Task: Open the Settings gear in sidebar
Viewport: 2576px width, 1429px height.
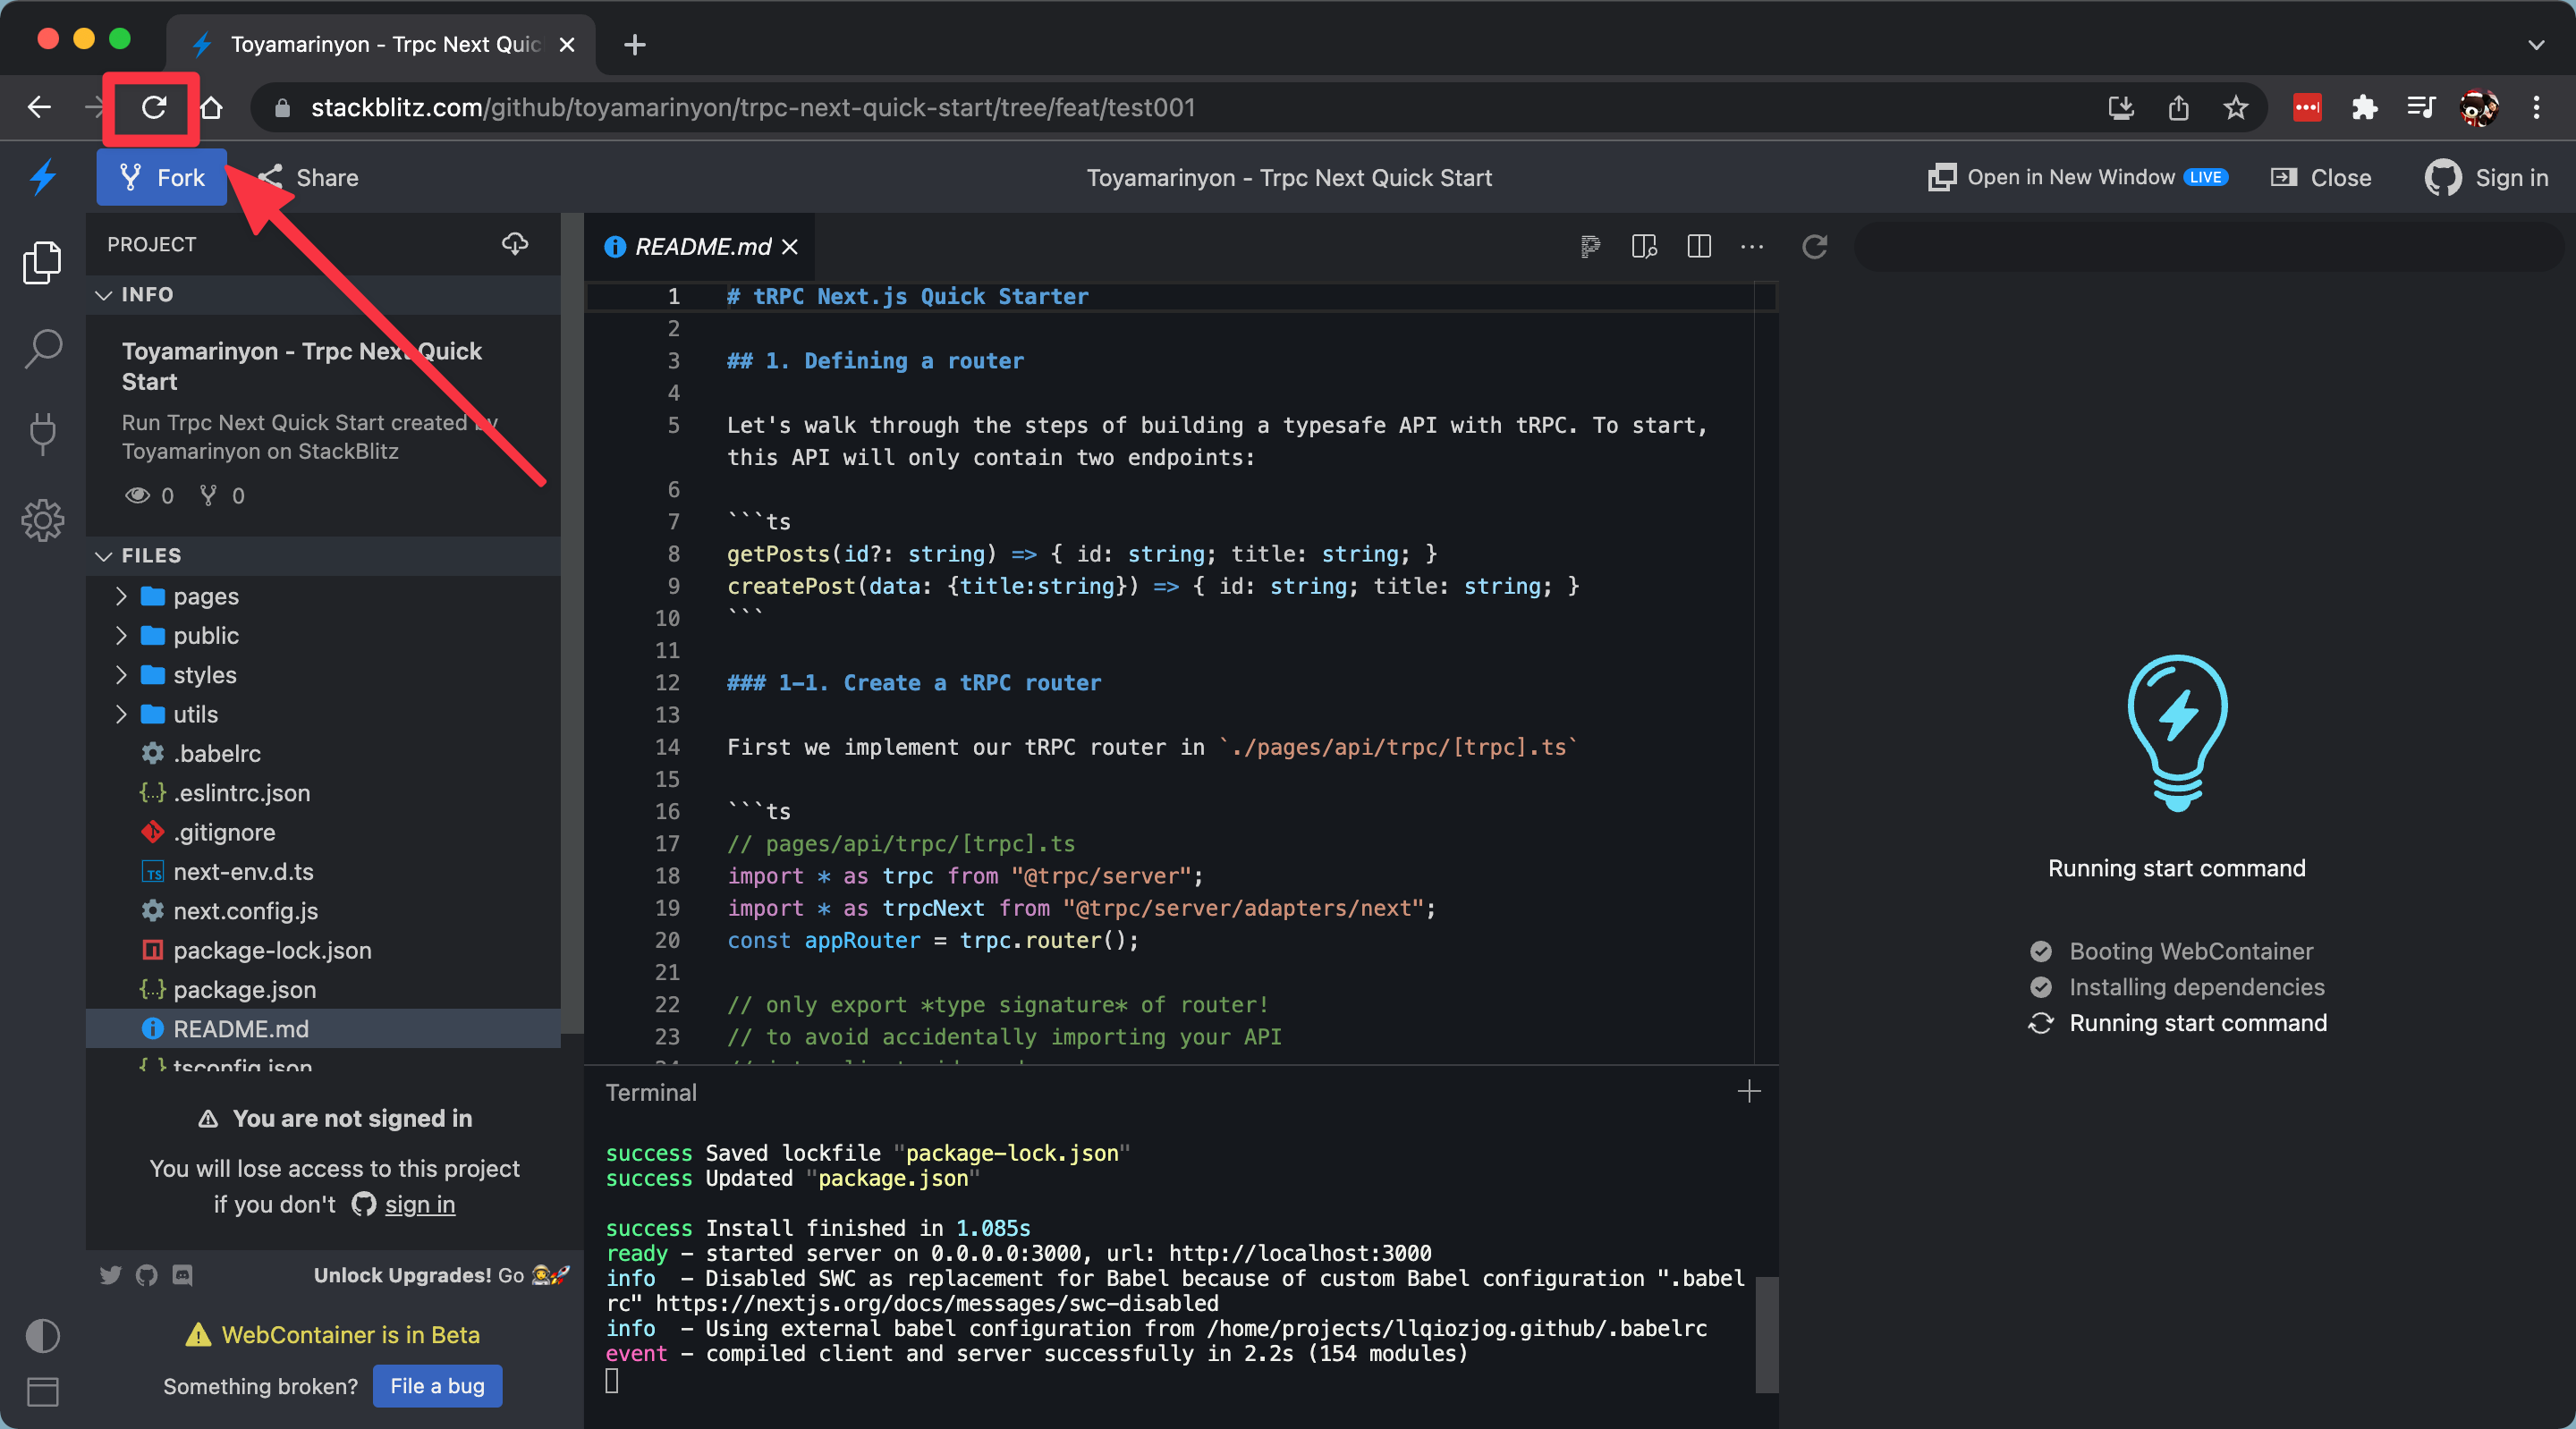Action: [43, 520]
